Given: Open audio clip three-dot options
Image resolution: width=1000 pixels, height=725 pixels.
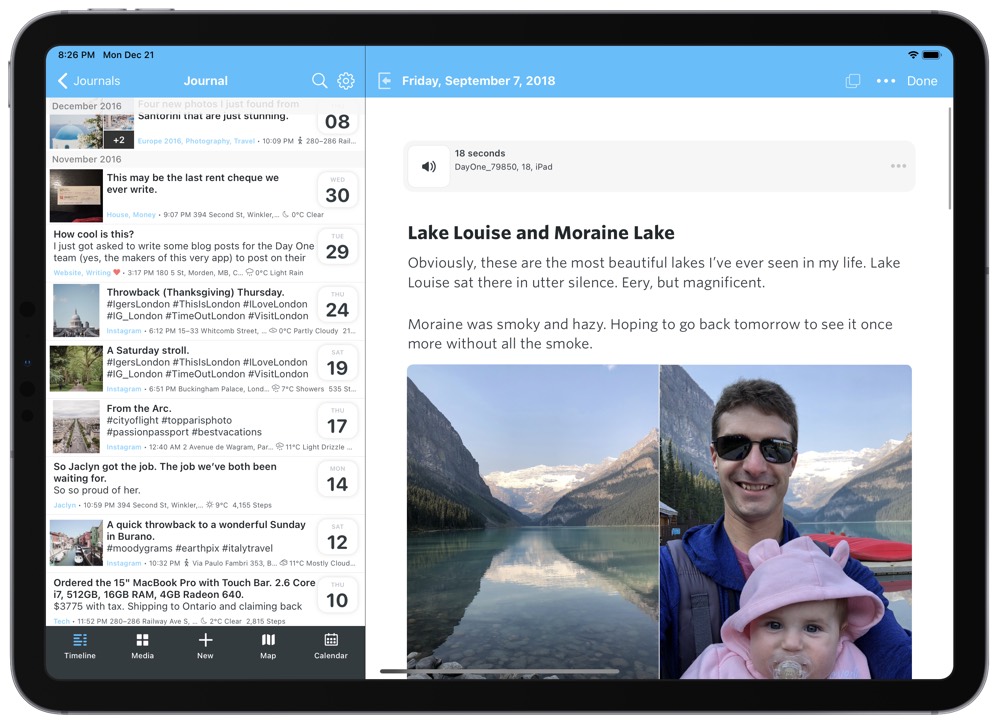Looking at the screenshot, I should click(898, 166).
